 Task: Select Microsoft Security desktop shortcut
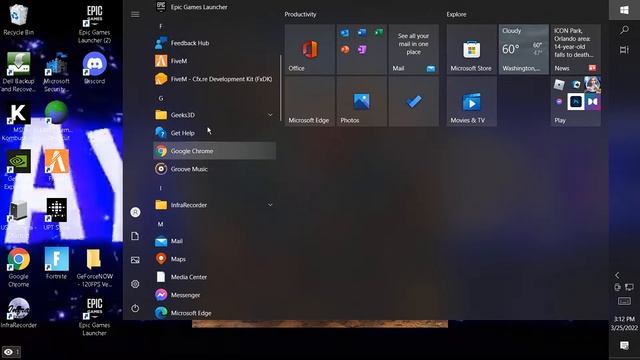tap(56, 72)
